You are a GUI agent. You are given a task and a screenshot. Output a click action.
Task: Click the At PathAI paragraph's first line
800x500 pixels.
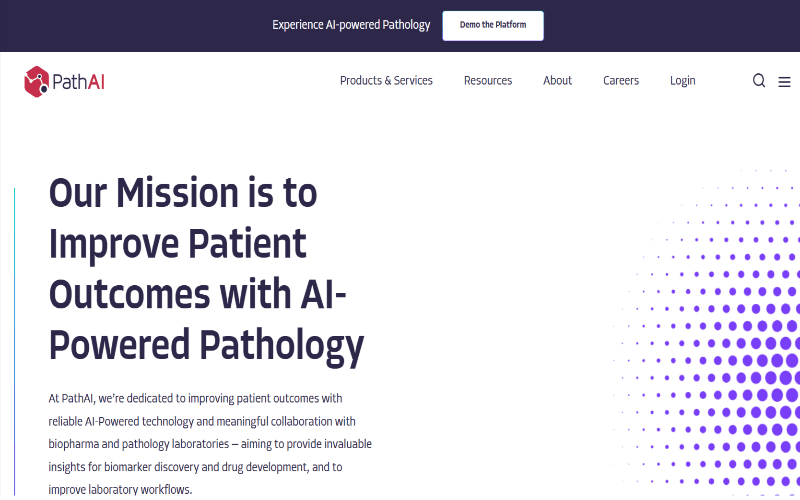click(195, 398)
